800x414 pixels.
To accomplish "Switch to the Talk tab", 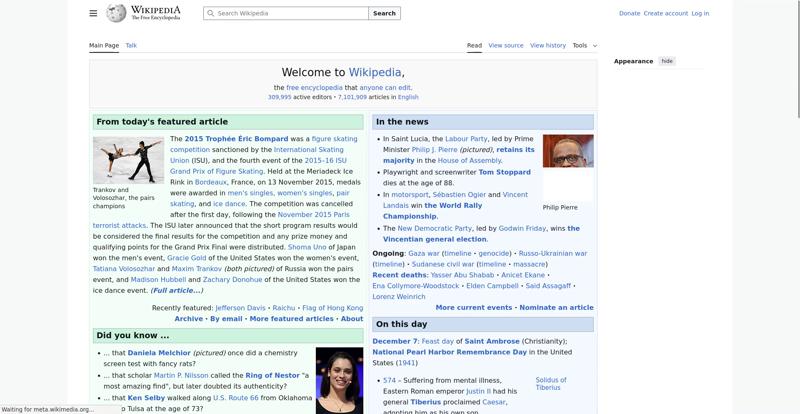I will [x=131, y=45].
